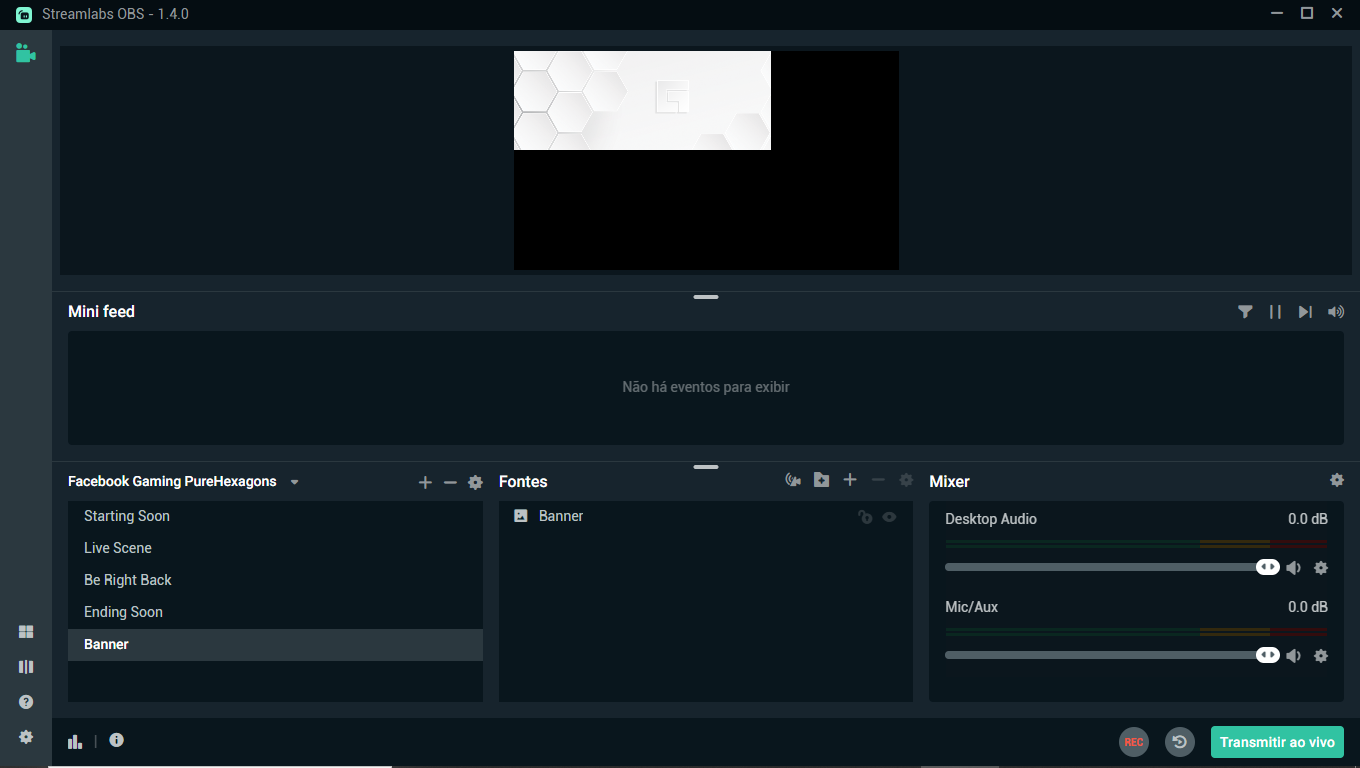View performance statistics via the bar chart icon

coord(75,741)
